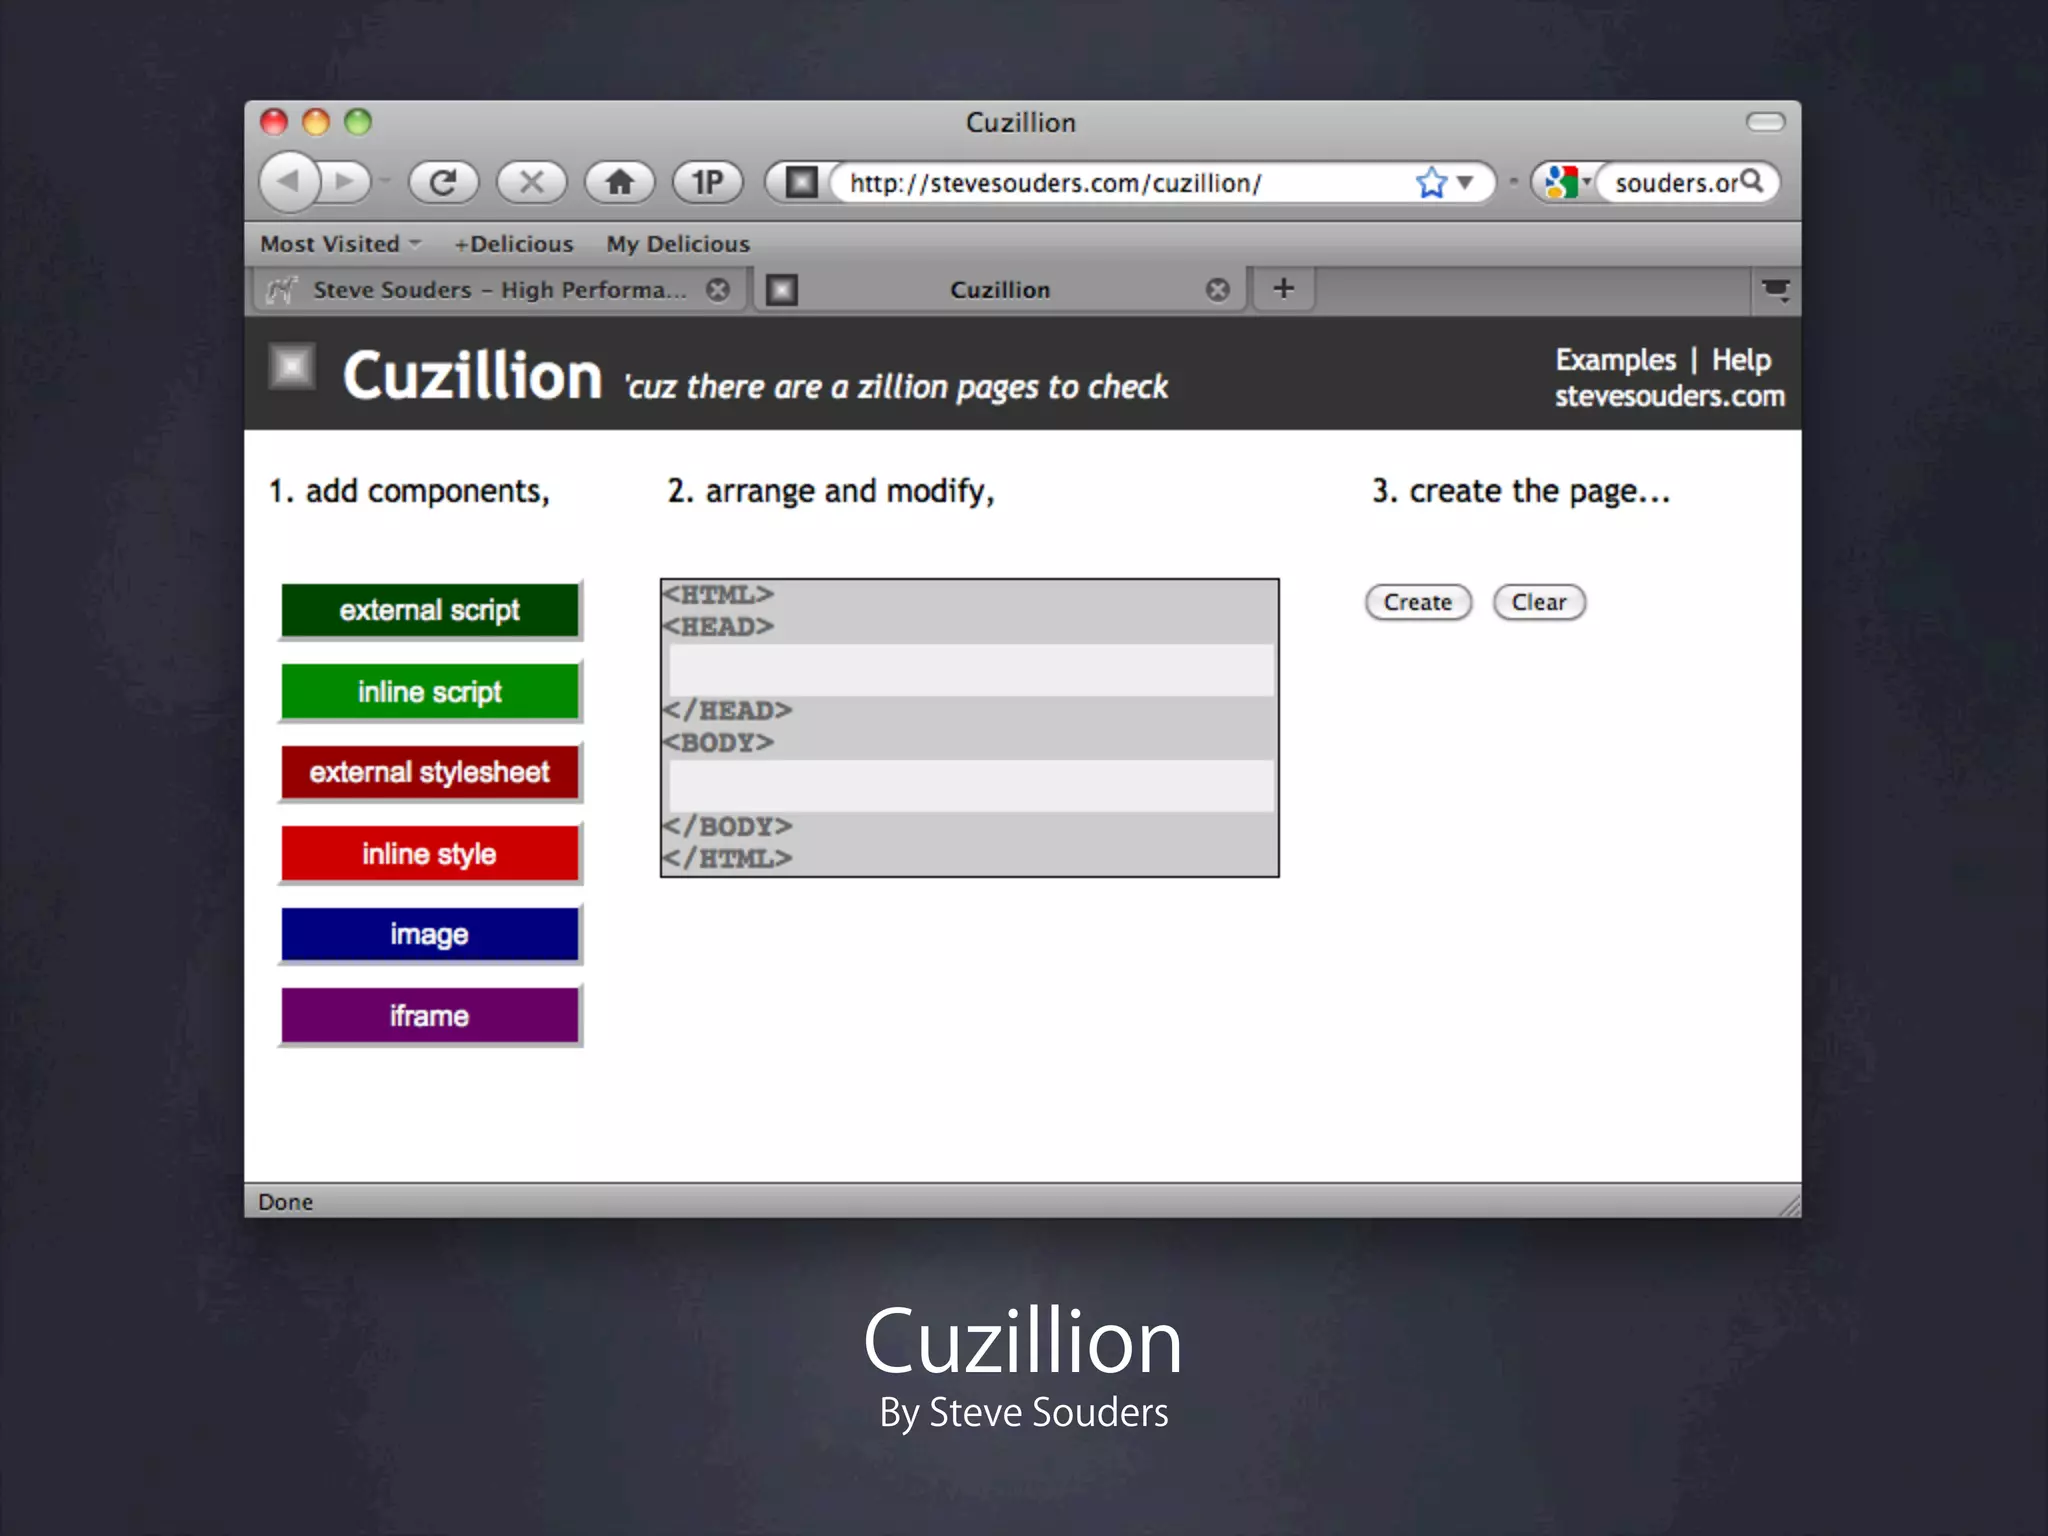2048x1536 pixels.
Task: Add an iframe component
Action: [430, 1016]
